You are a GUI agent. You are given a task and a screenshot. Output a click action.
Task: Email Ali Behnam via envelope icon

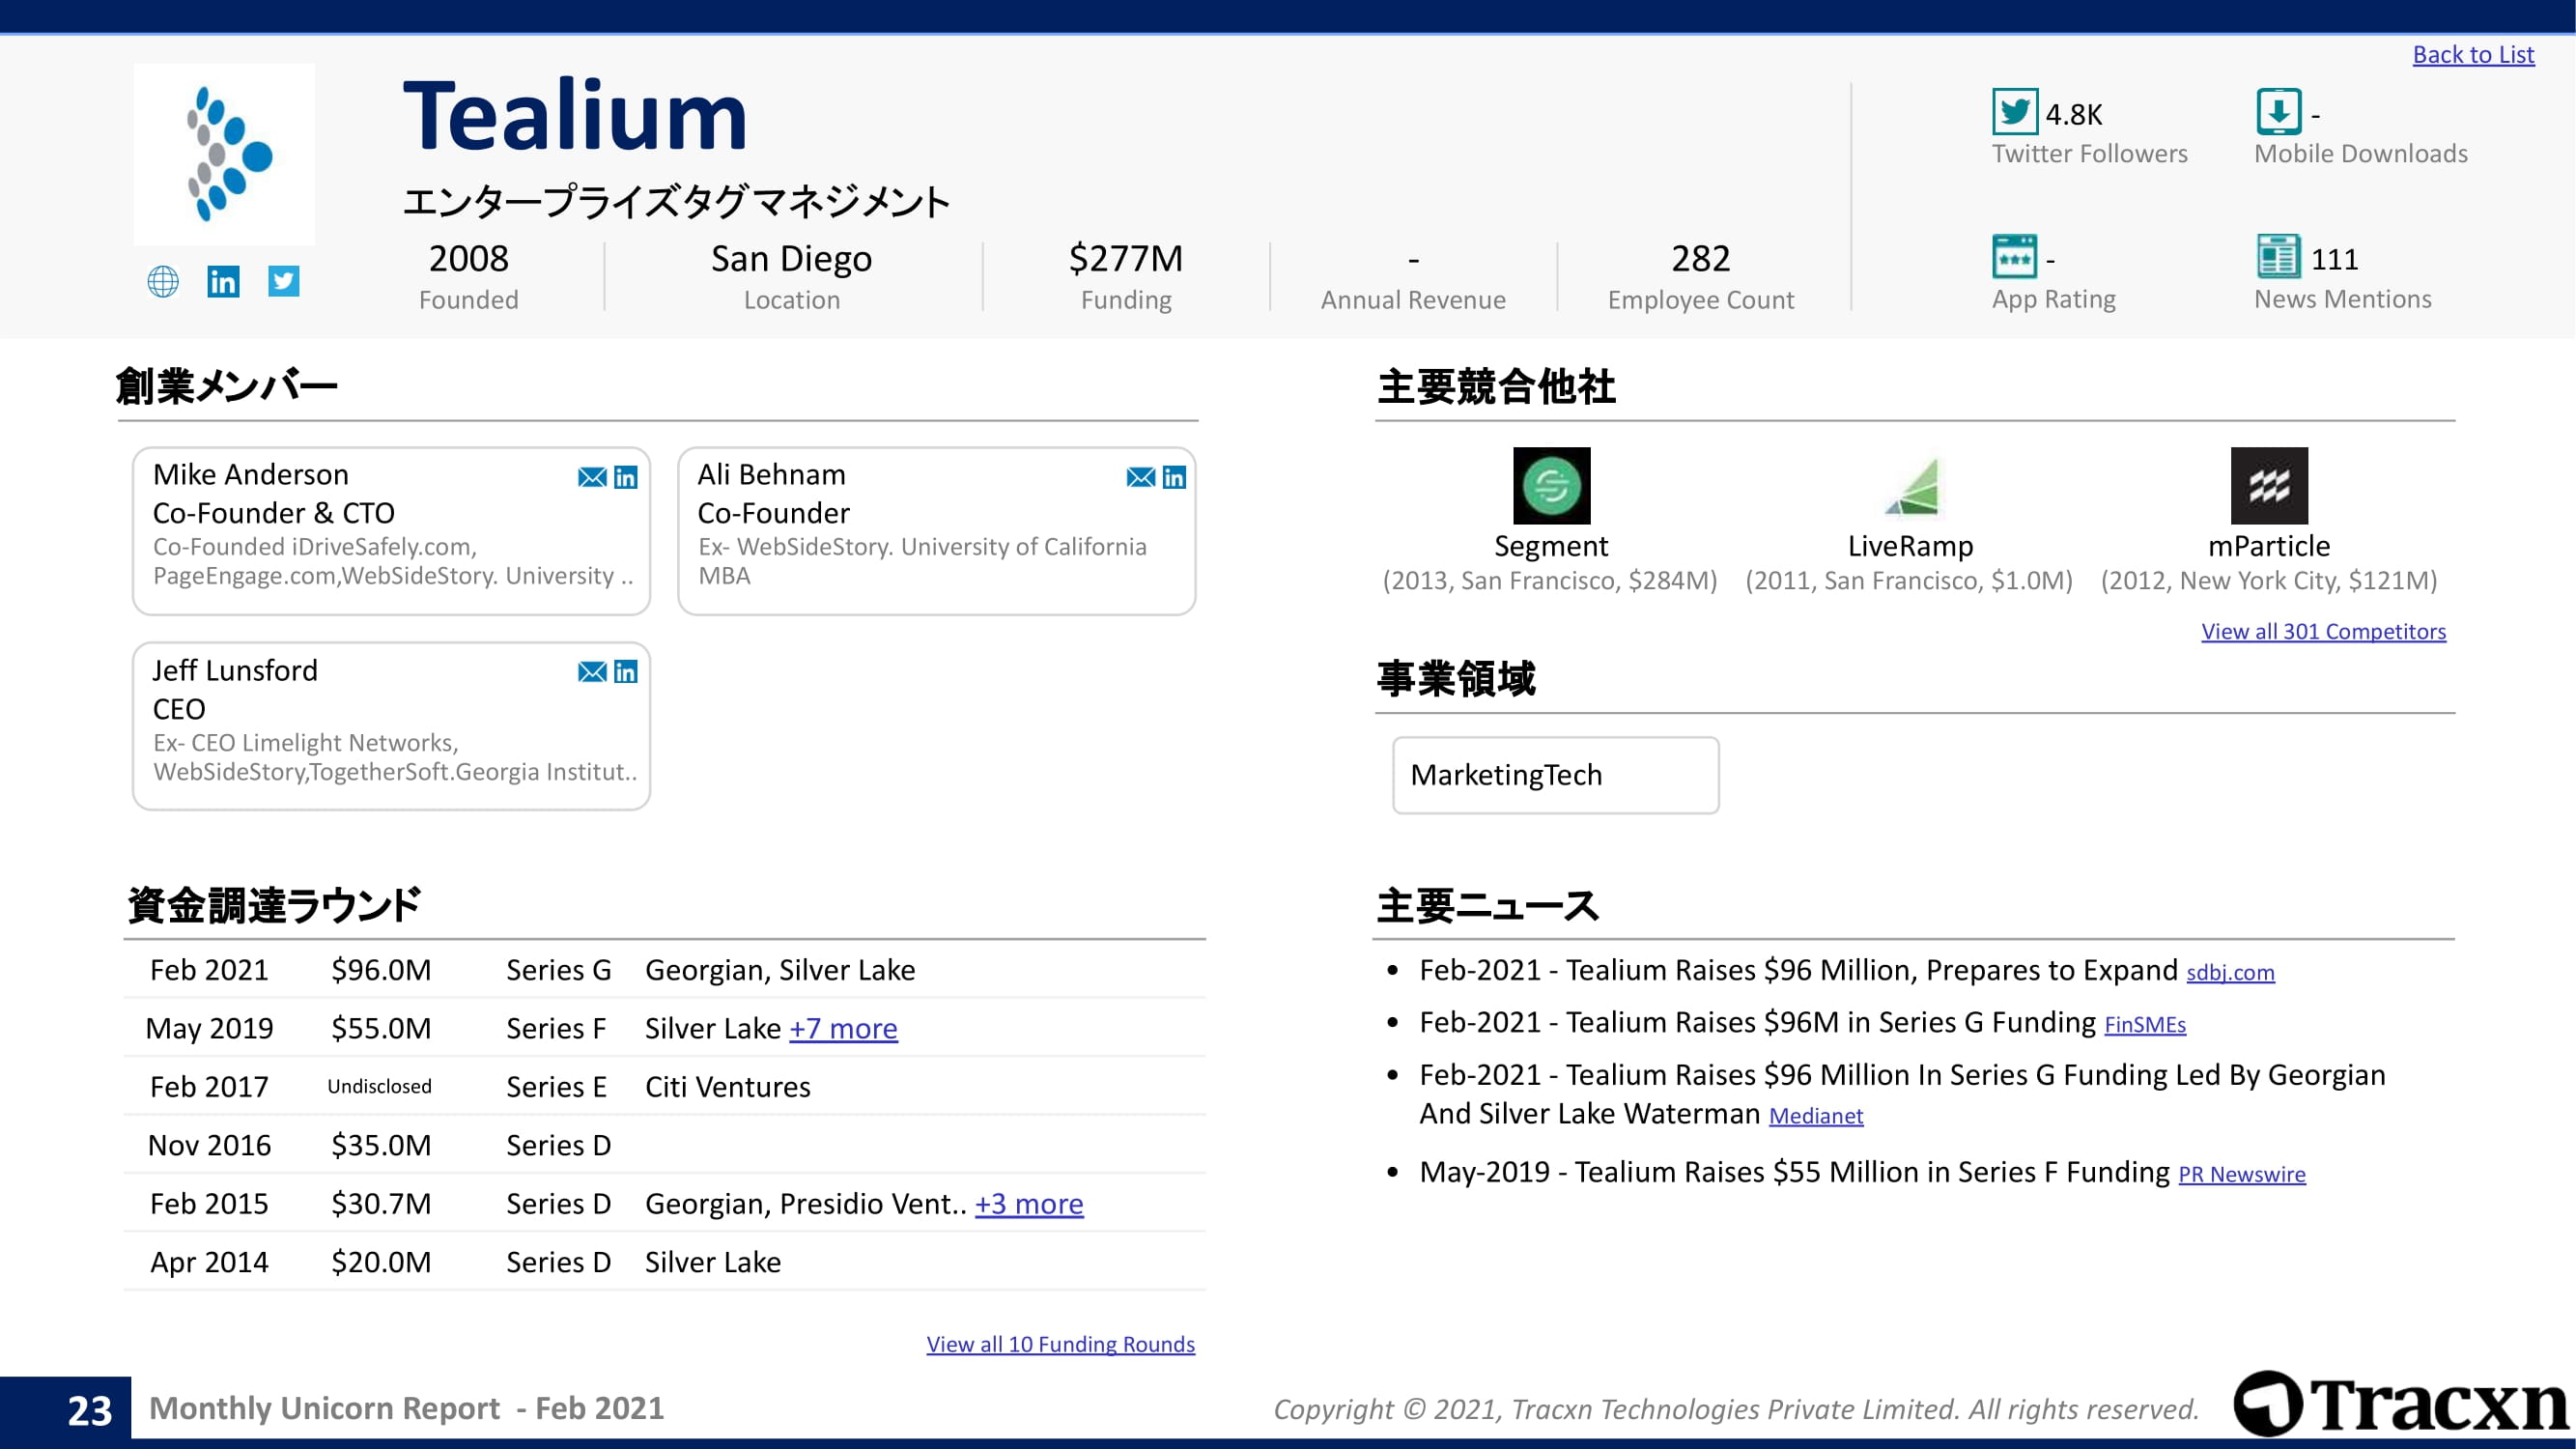(1140, 477)
